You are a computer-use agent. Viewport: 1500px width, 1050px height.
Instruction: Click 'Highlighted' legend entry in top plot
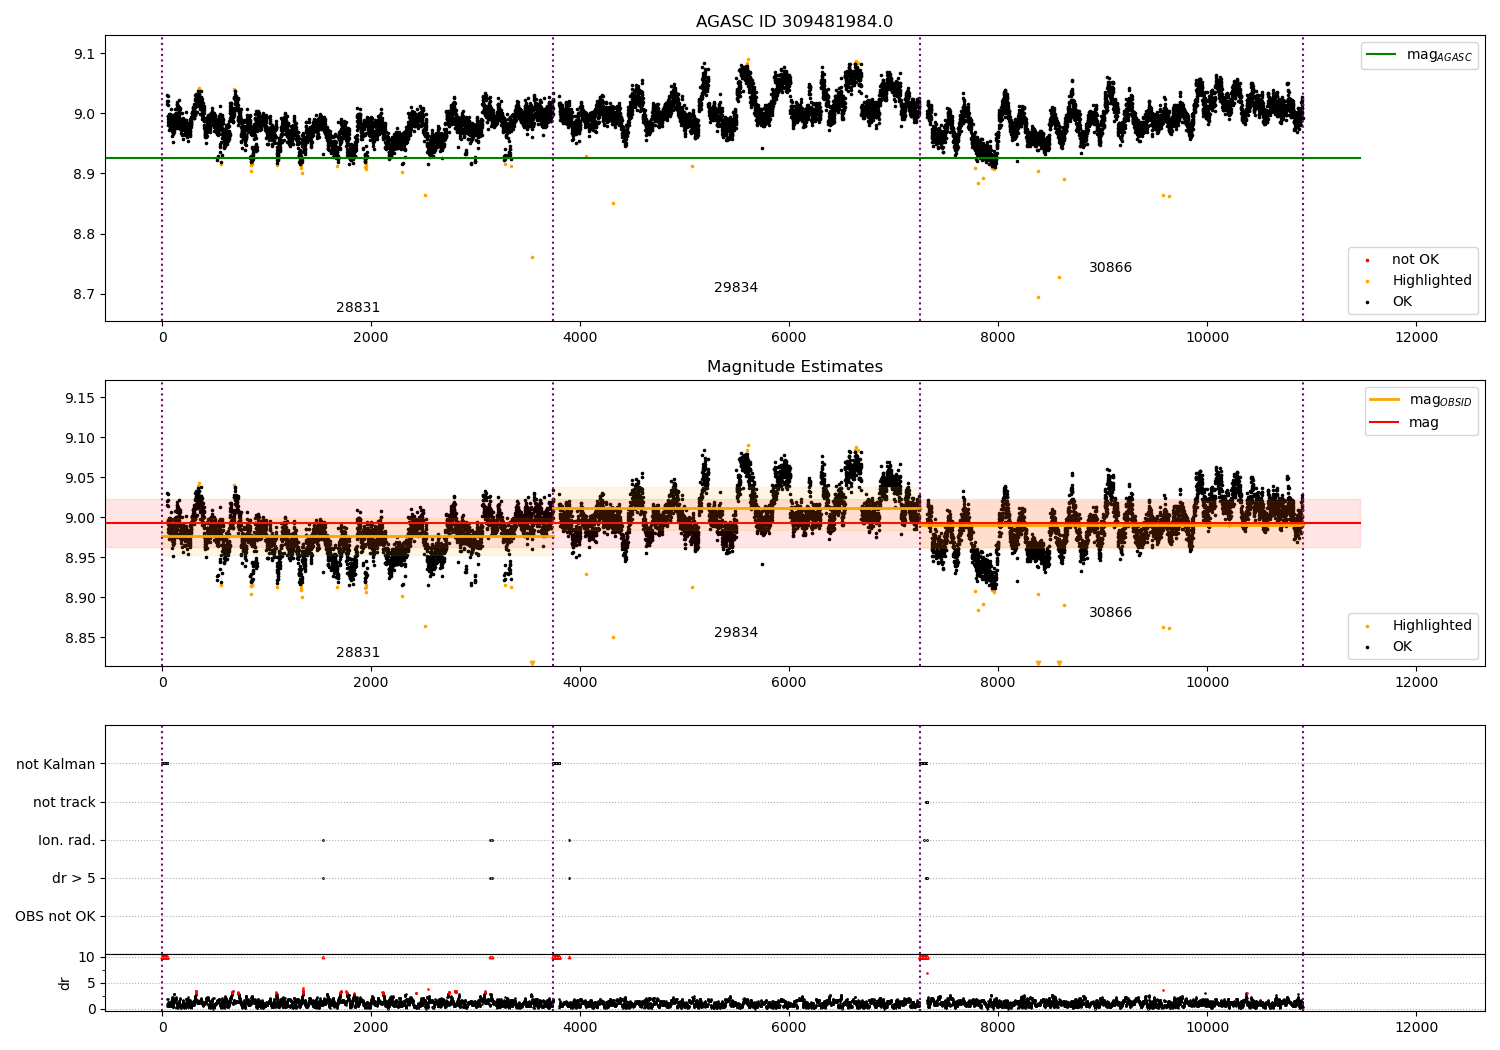pos(1432,281)
